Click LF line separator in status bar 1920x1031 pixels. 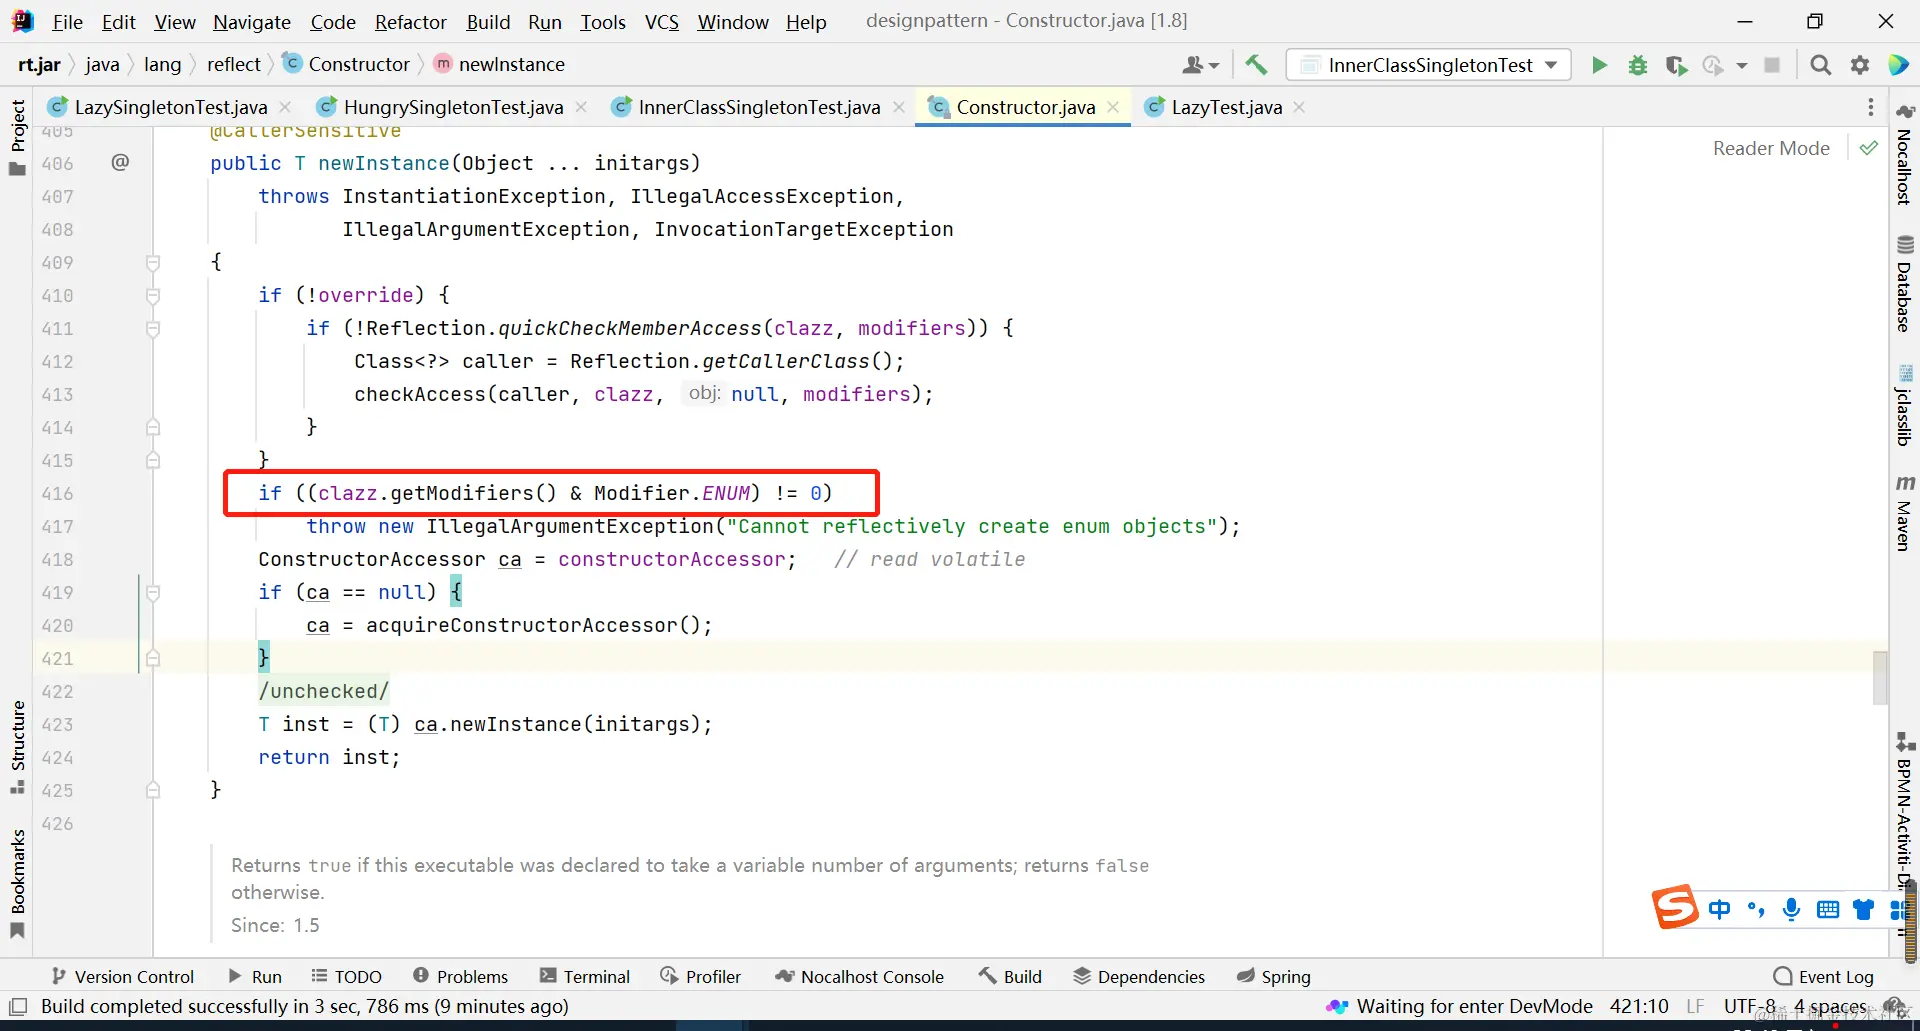pyautogui.click(x=1695, y=1006)
